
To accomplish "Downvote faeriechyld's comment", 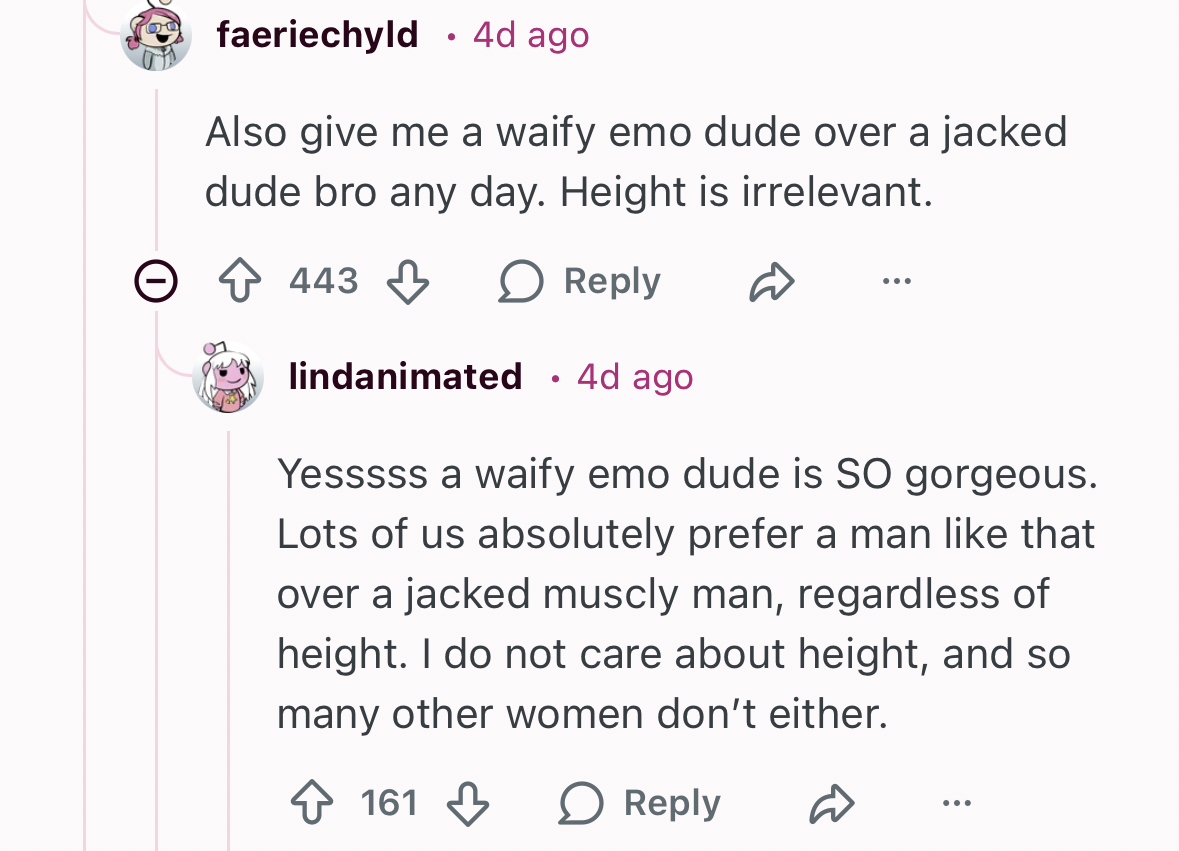I will click(408, 283).
